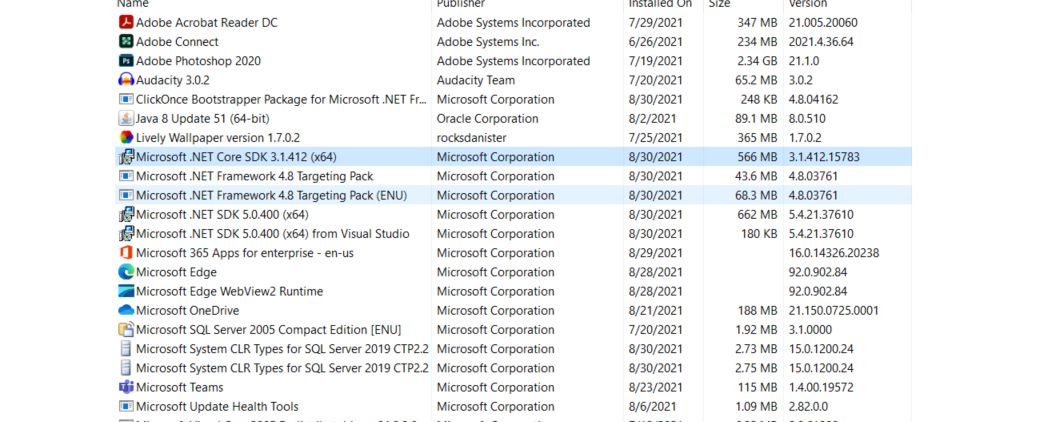Click the Microsoft Edge WebView2 Runtime icon
1057x422 pixels.
pyautogui.click(x=126, y=291)
